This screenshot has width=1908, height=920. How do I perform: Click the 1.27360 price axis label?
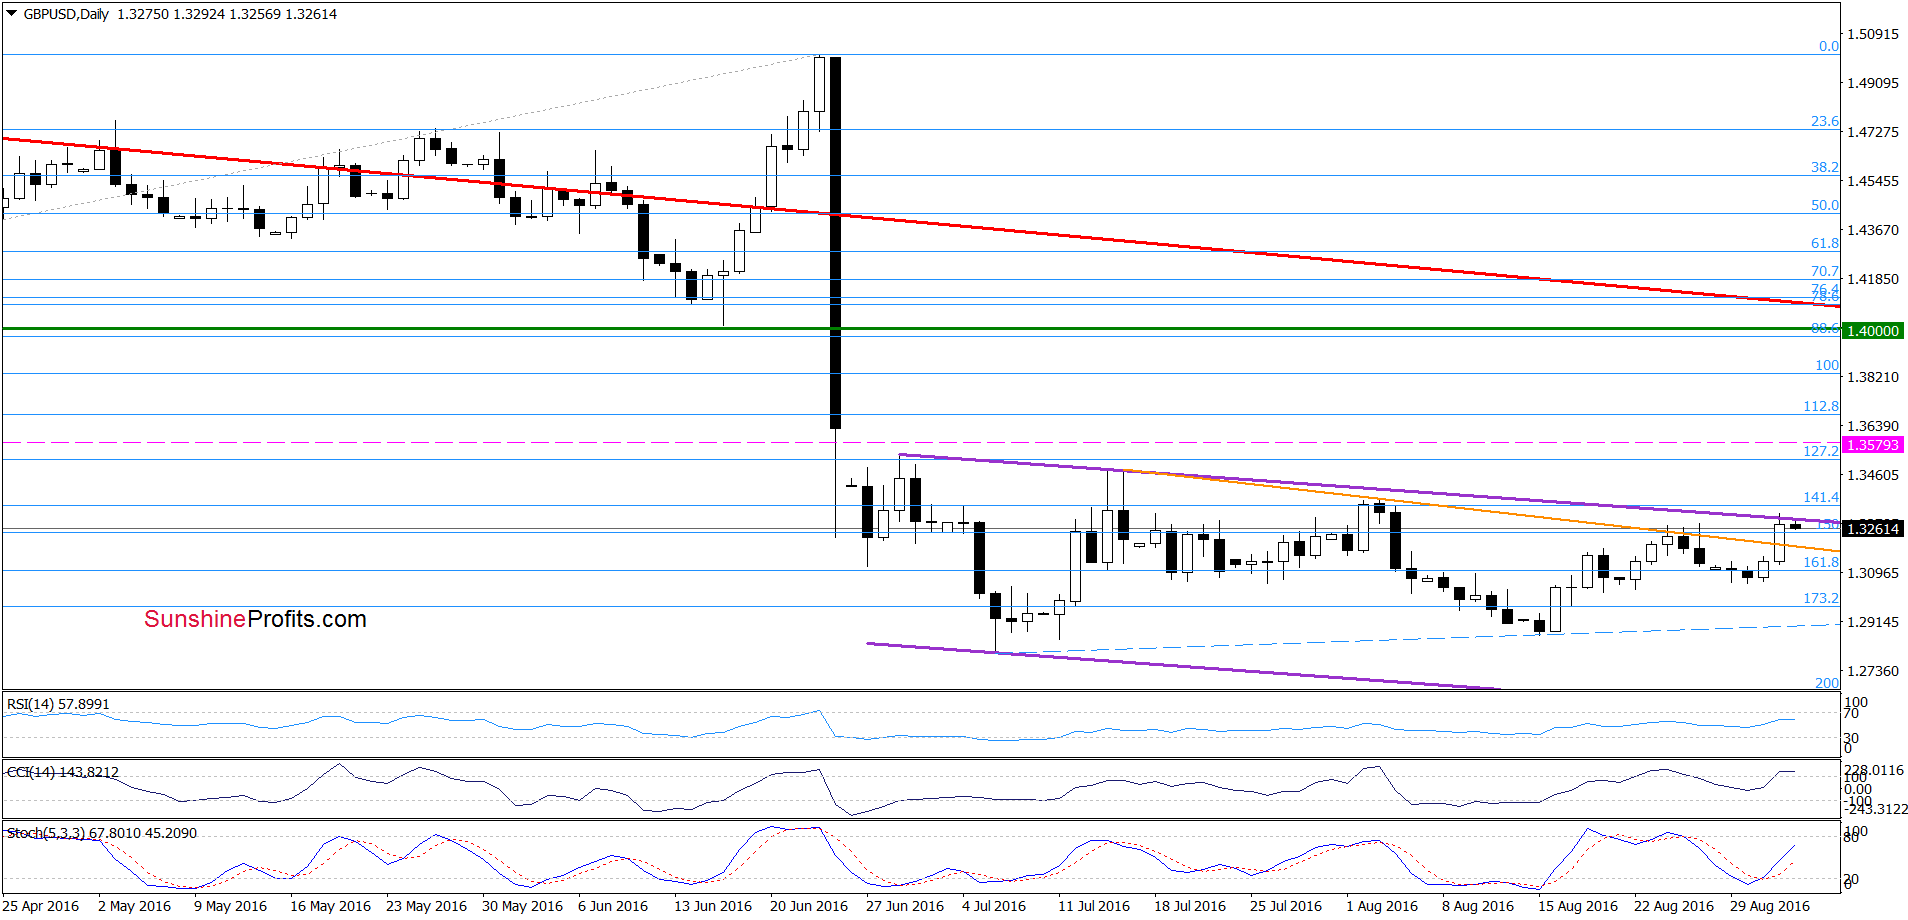[1873, 671]
